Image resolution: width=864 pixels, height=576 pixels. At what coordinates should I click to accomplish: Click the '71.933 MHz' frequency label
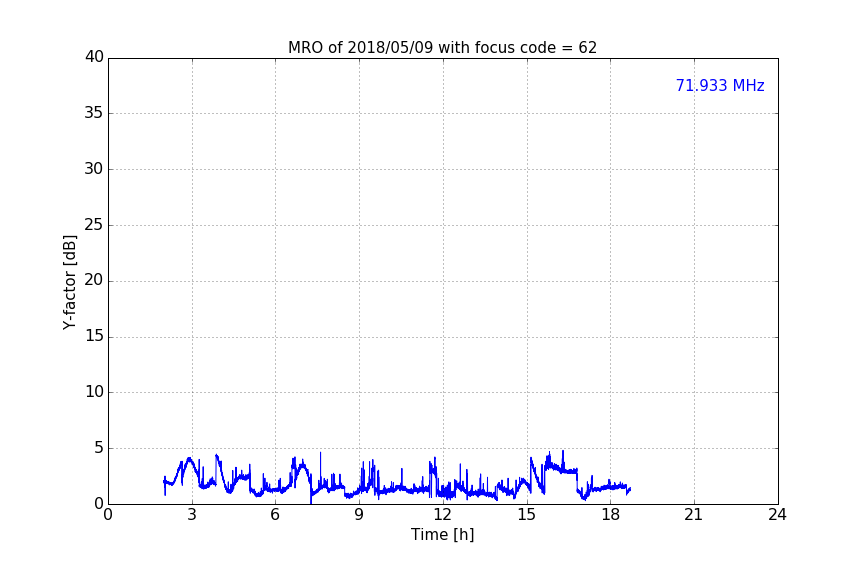coord(720,86)
